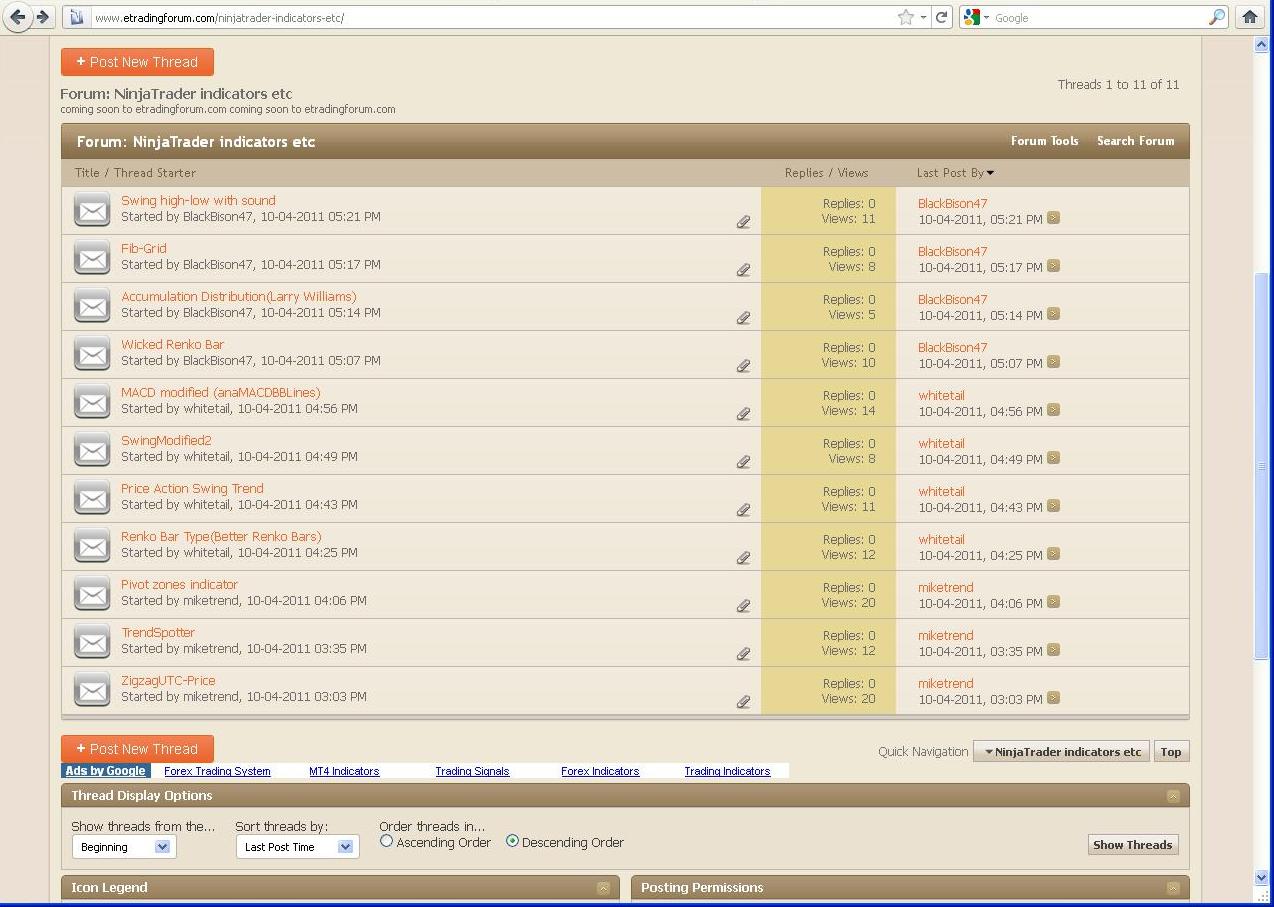Click Ads by Google label
This screenshot has width=1274, height=907.
pyautogui.click(x=106, y=771)
